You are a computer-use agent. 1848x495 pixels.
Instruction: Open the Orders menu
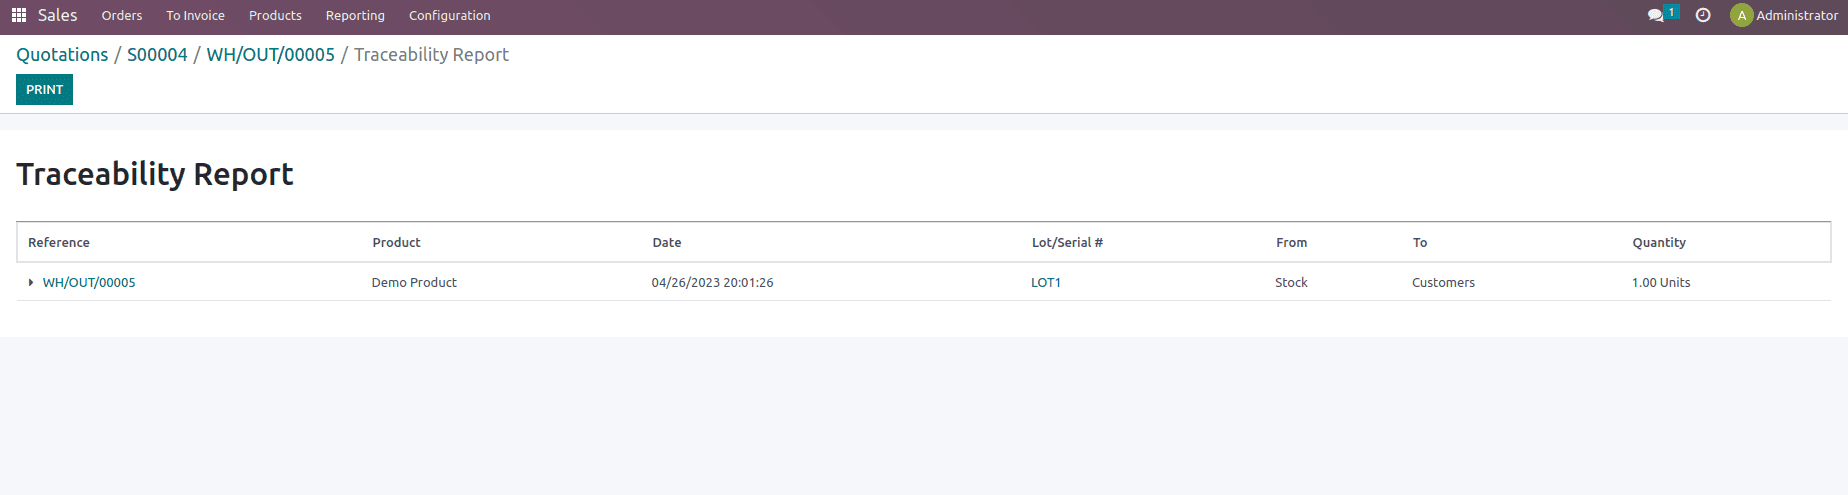tap(122, 15)
